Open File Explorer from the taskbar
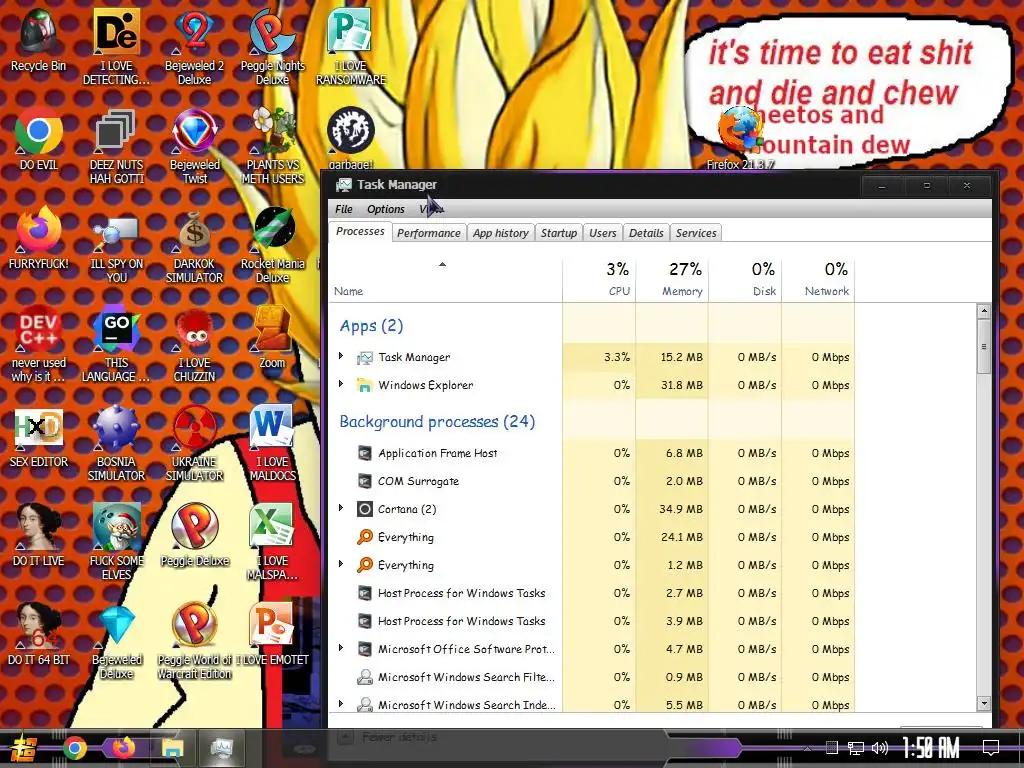 pyautogui.click(x=172, y=748)
